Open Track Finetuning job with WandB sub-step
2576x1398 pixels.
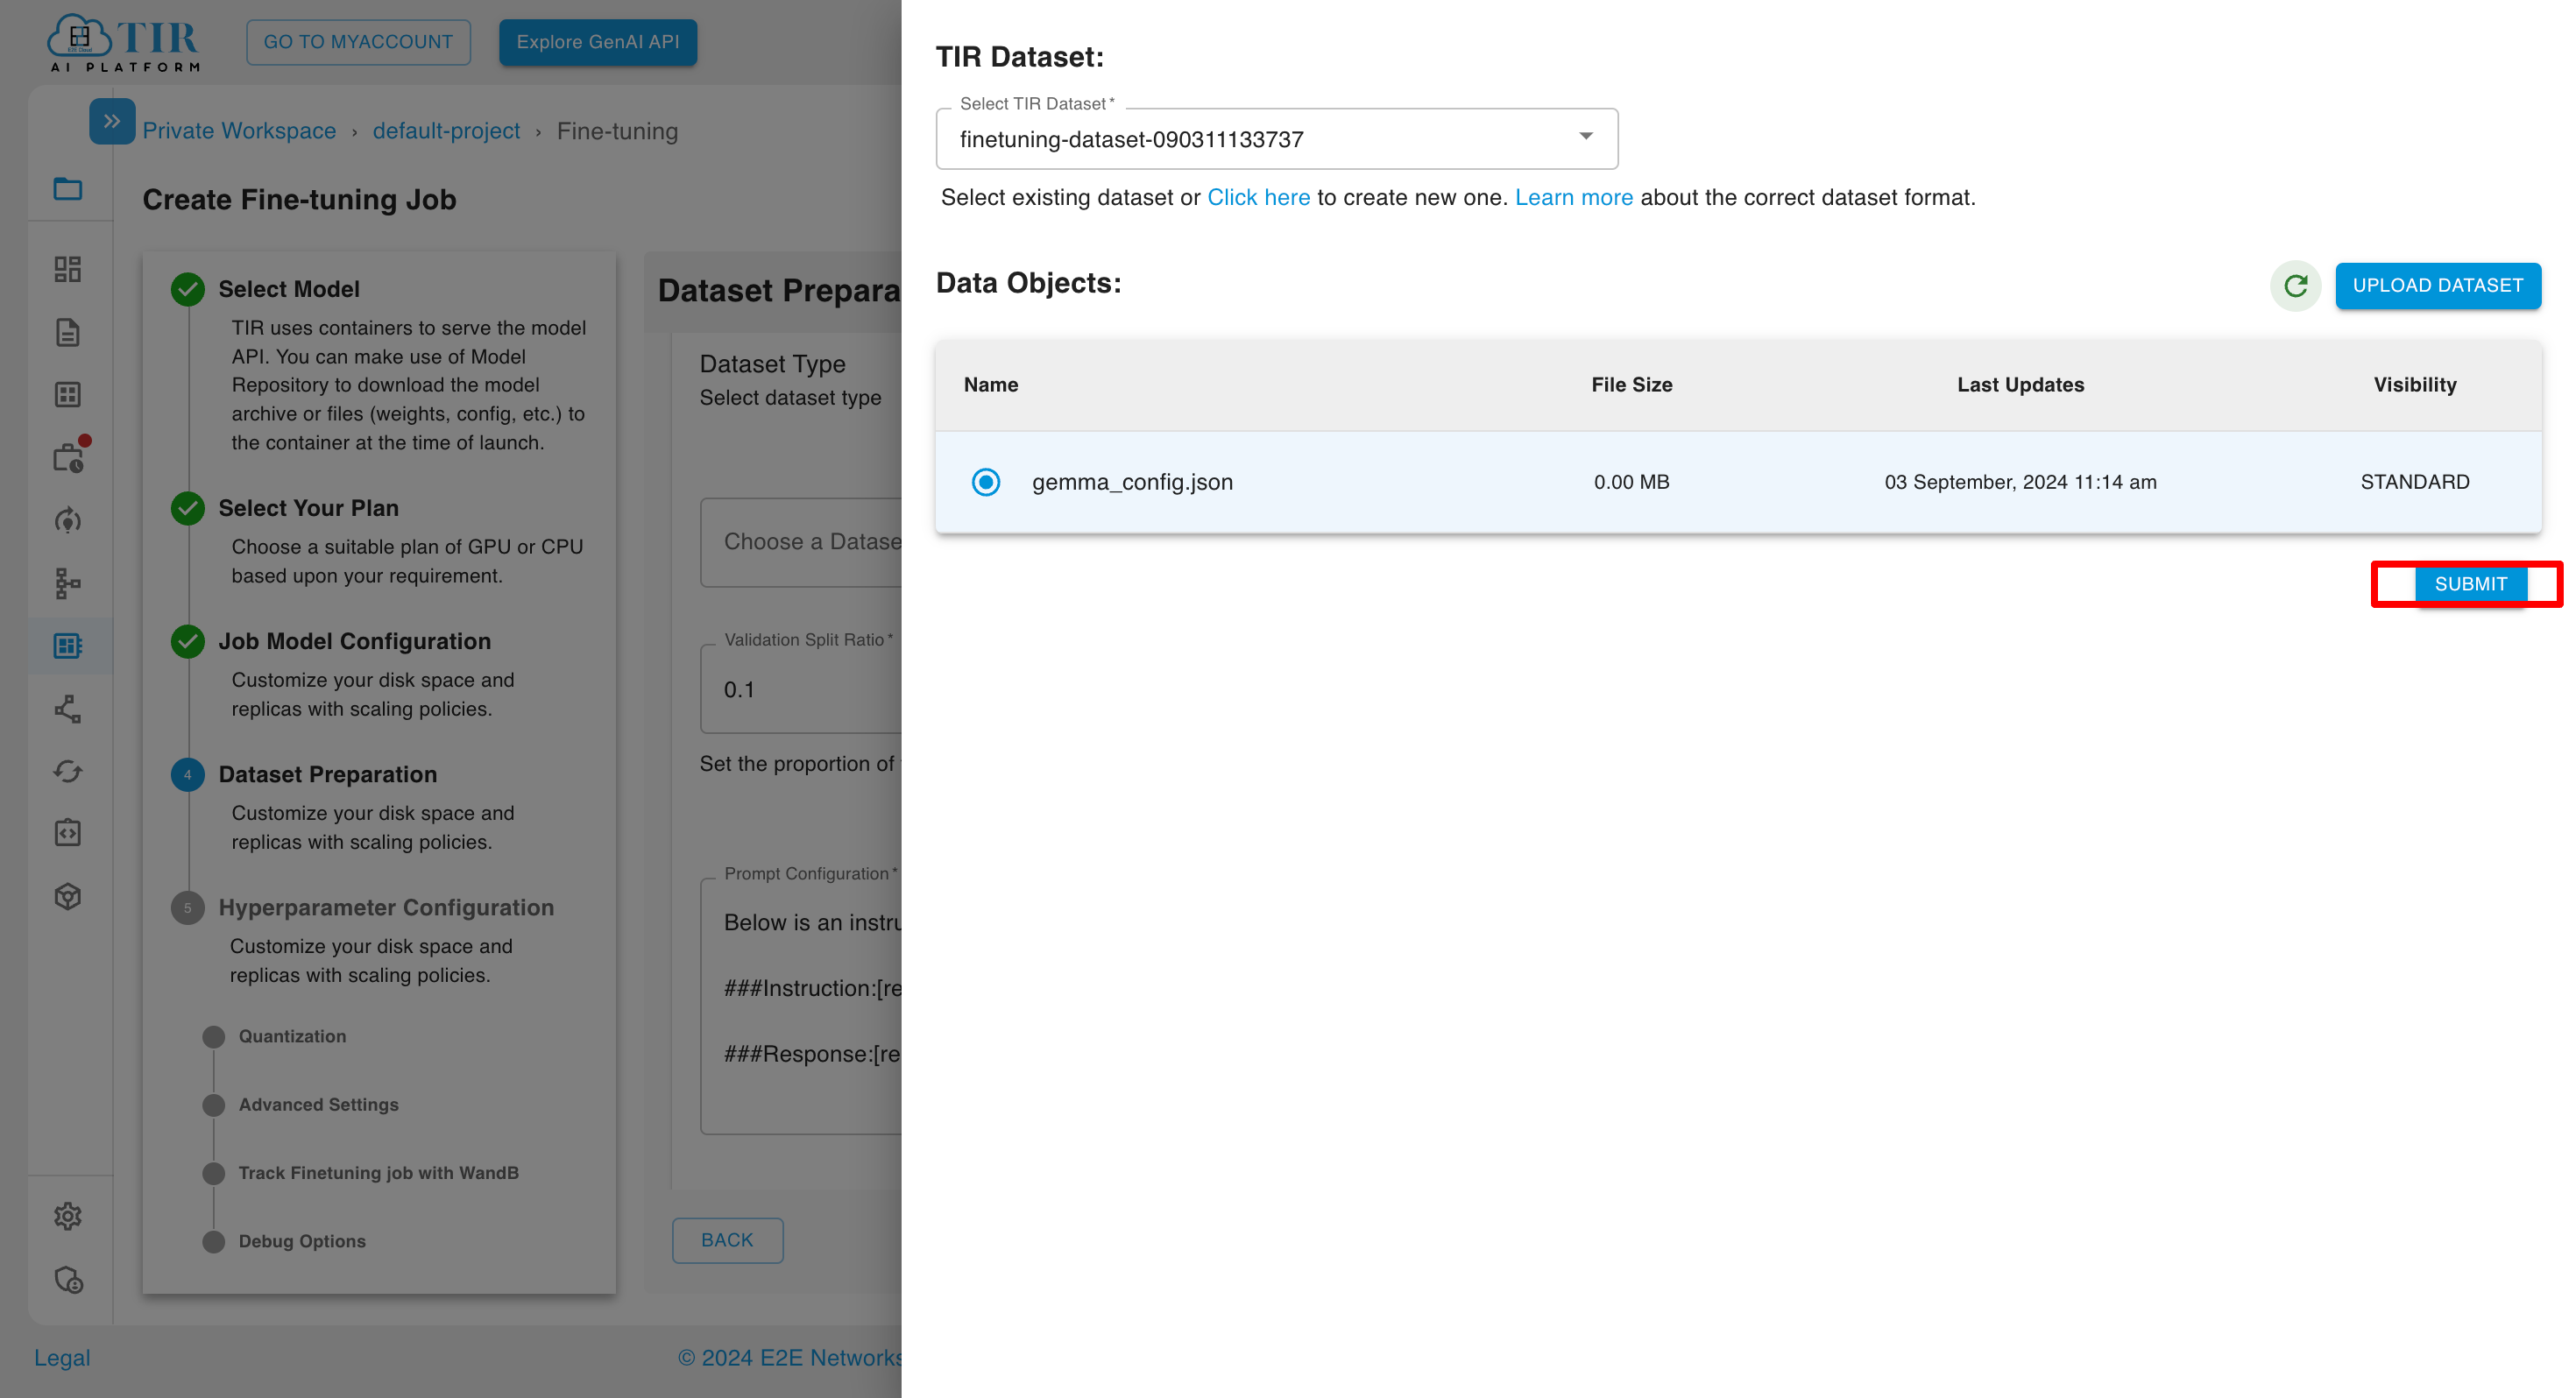pos(378,1173)
